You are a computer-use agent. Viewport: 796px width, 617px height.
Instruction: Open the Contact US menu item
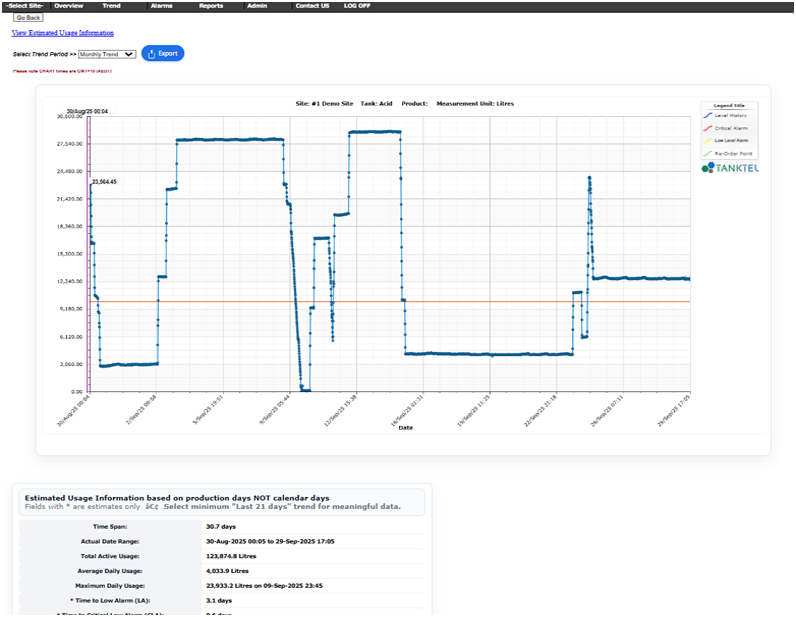(312, 6)
